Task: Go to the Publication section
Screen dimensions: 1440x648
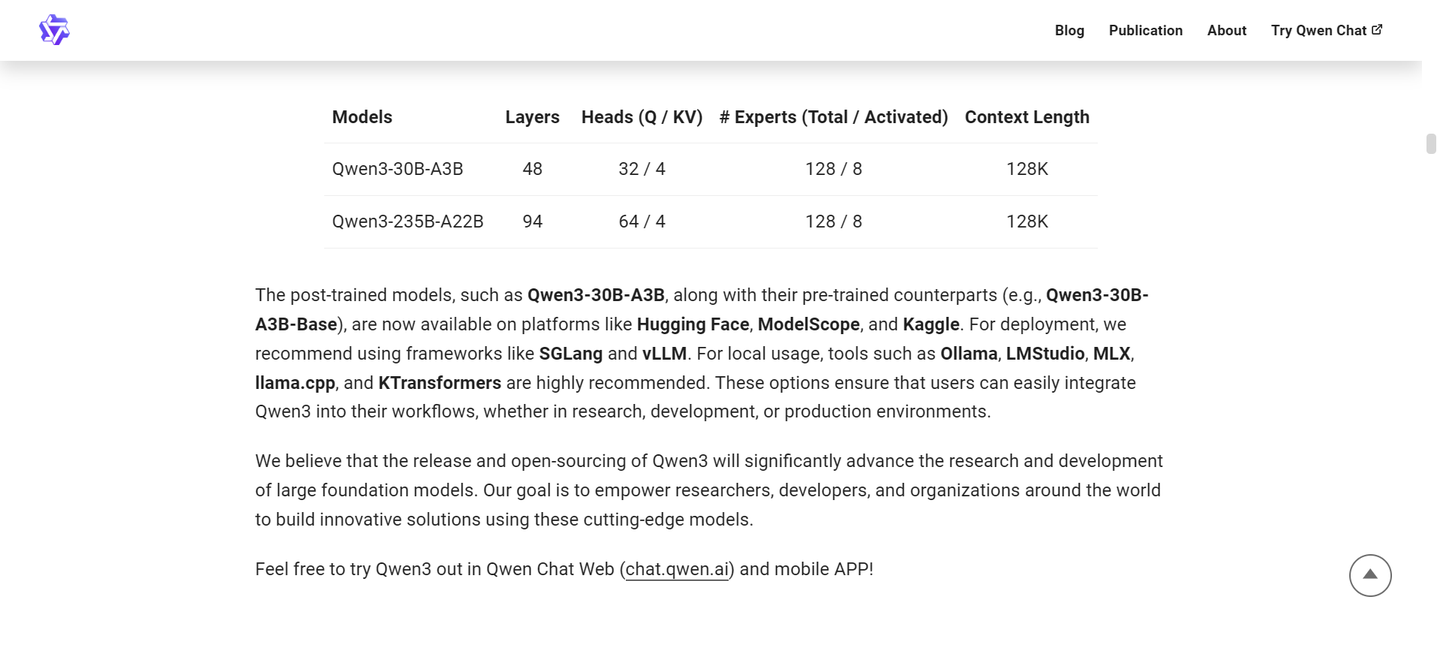Action: pyautogui.click(x=1145, y=30)
